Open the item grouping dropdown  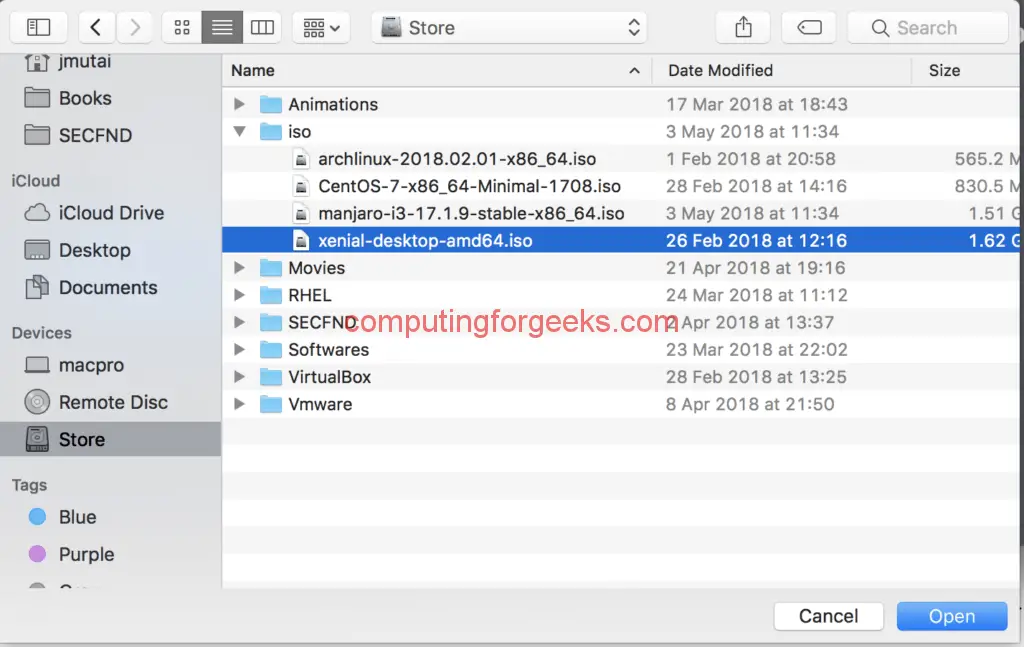pos(321,27)
